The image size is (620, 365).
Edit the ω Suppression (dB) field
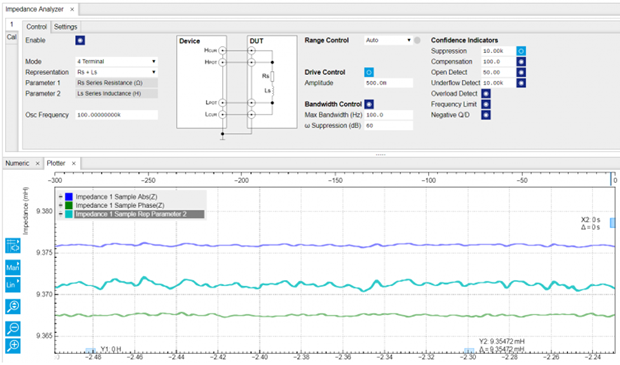(388, 126)
